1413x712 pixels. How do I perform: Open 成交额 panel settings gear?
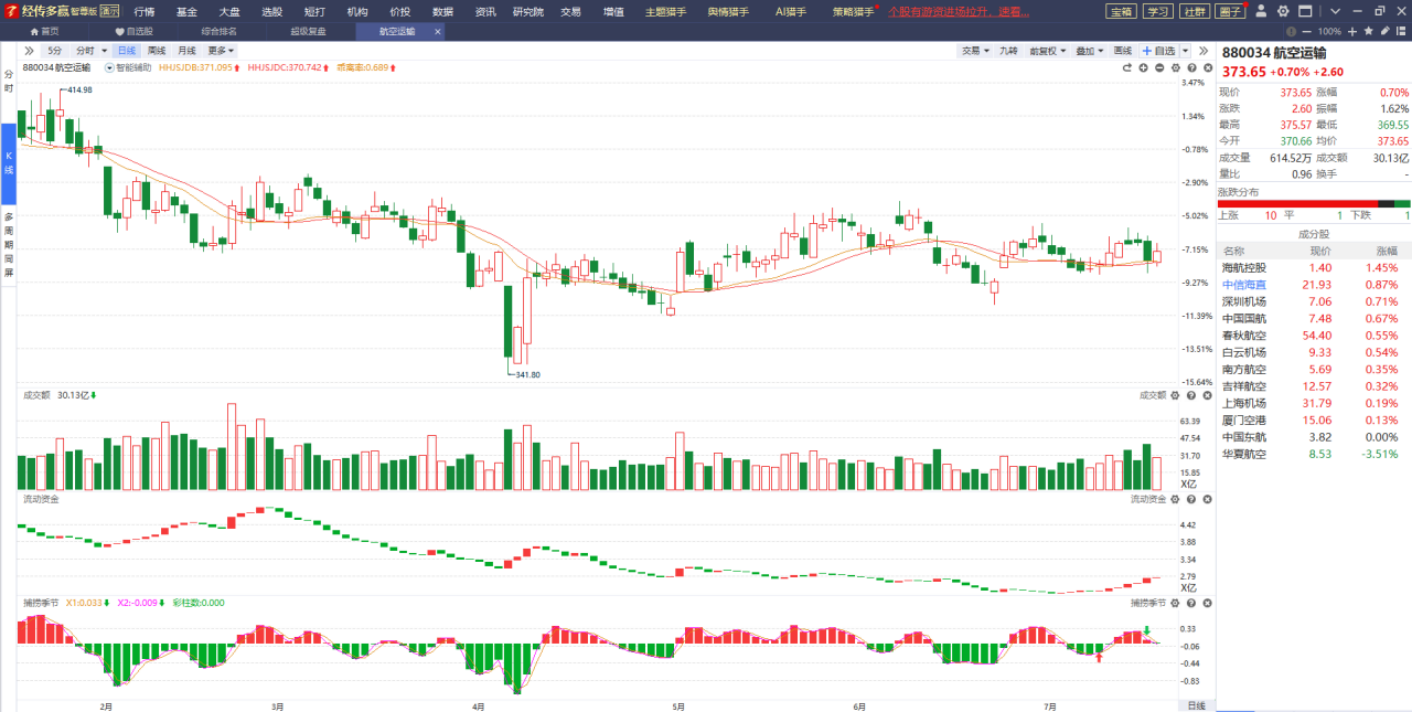pyautogui.click(x=1175, y=395)
